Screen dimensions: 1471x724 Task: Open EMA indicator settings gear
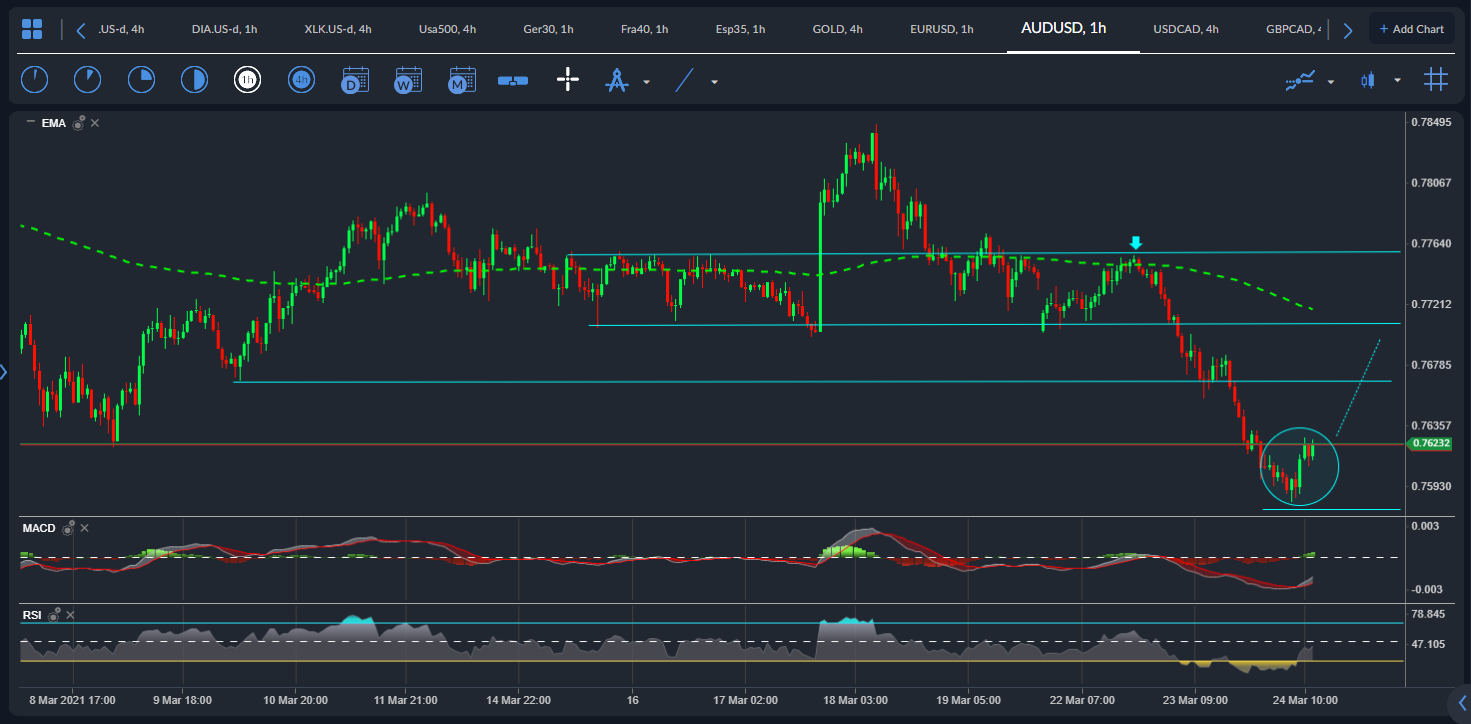pyautogui.click(x=79, y=123)
